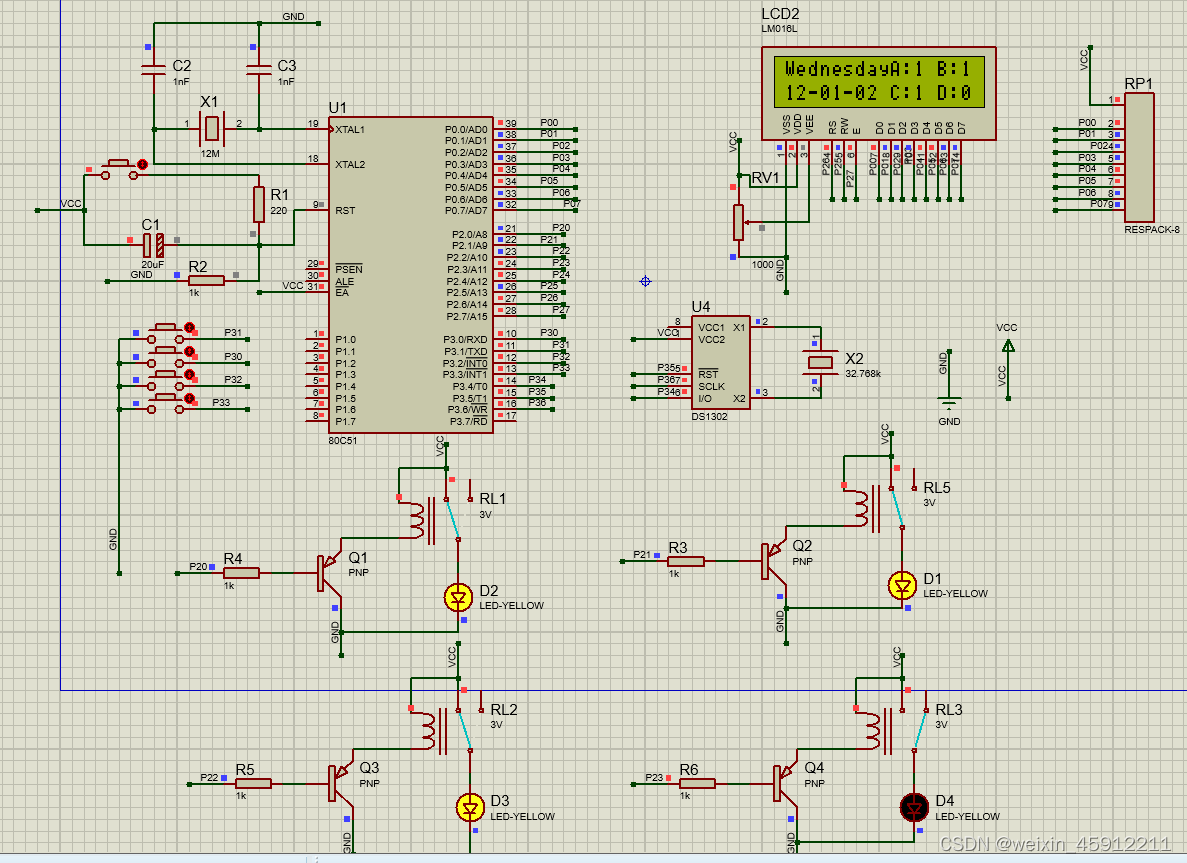Select the lit yellow LED D2
The image size is (1187, 863).
pyautogui.click(x=458, y=597)
